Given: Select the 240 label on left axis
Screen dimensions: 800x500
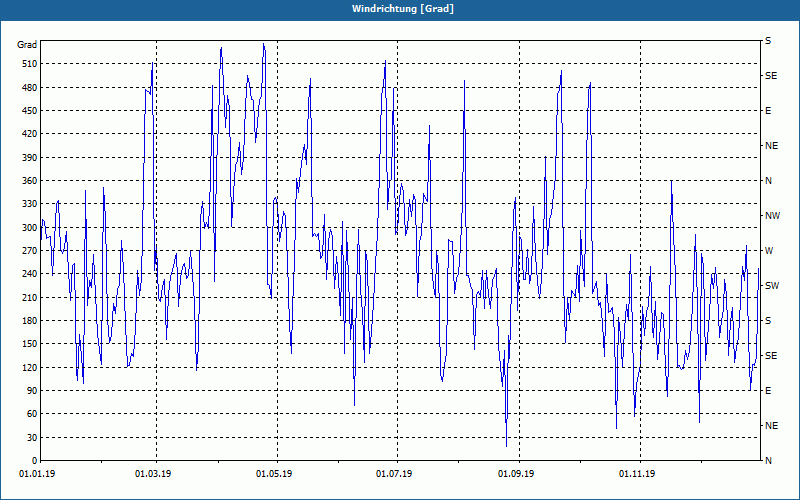Looking at the screenshot, I should 29,273.
